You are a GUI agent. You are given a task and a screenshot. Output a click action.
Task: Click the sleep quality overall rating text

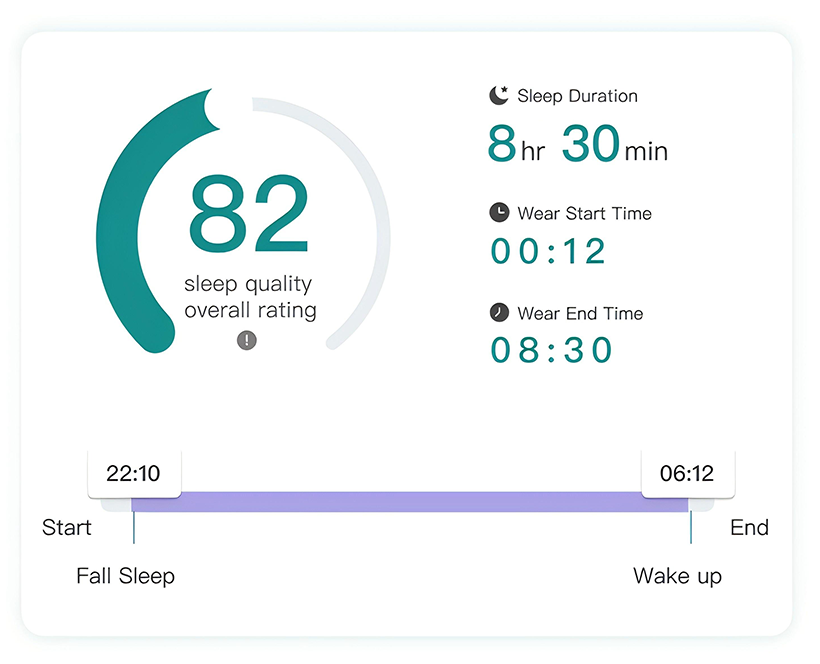tap(250, 297)
